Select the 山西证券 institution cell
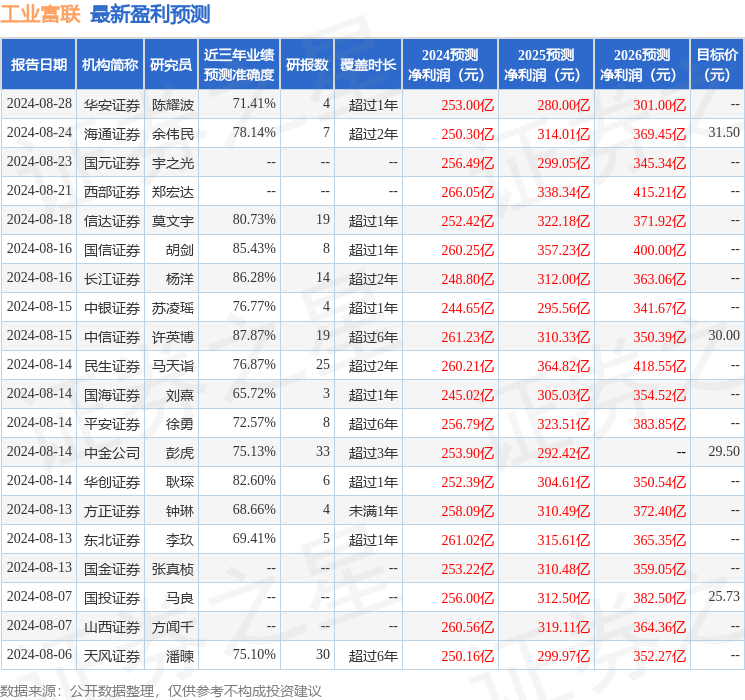The image size is (745, 700). click(112, 627)
